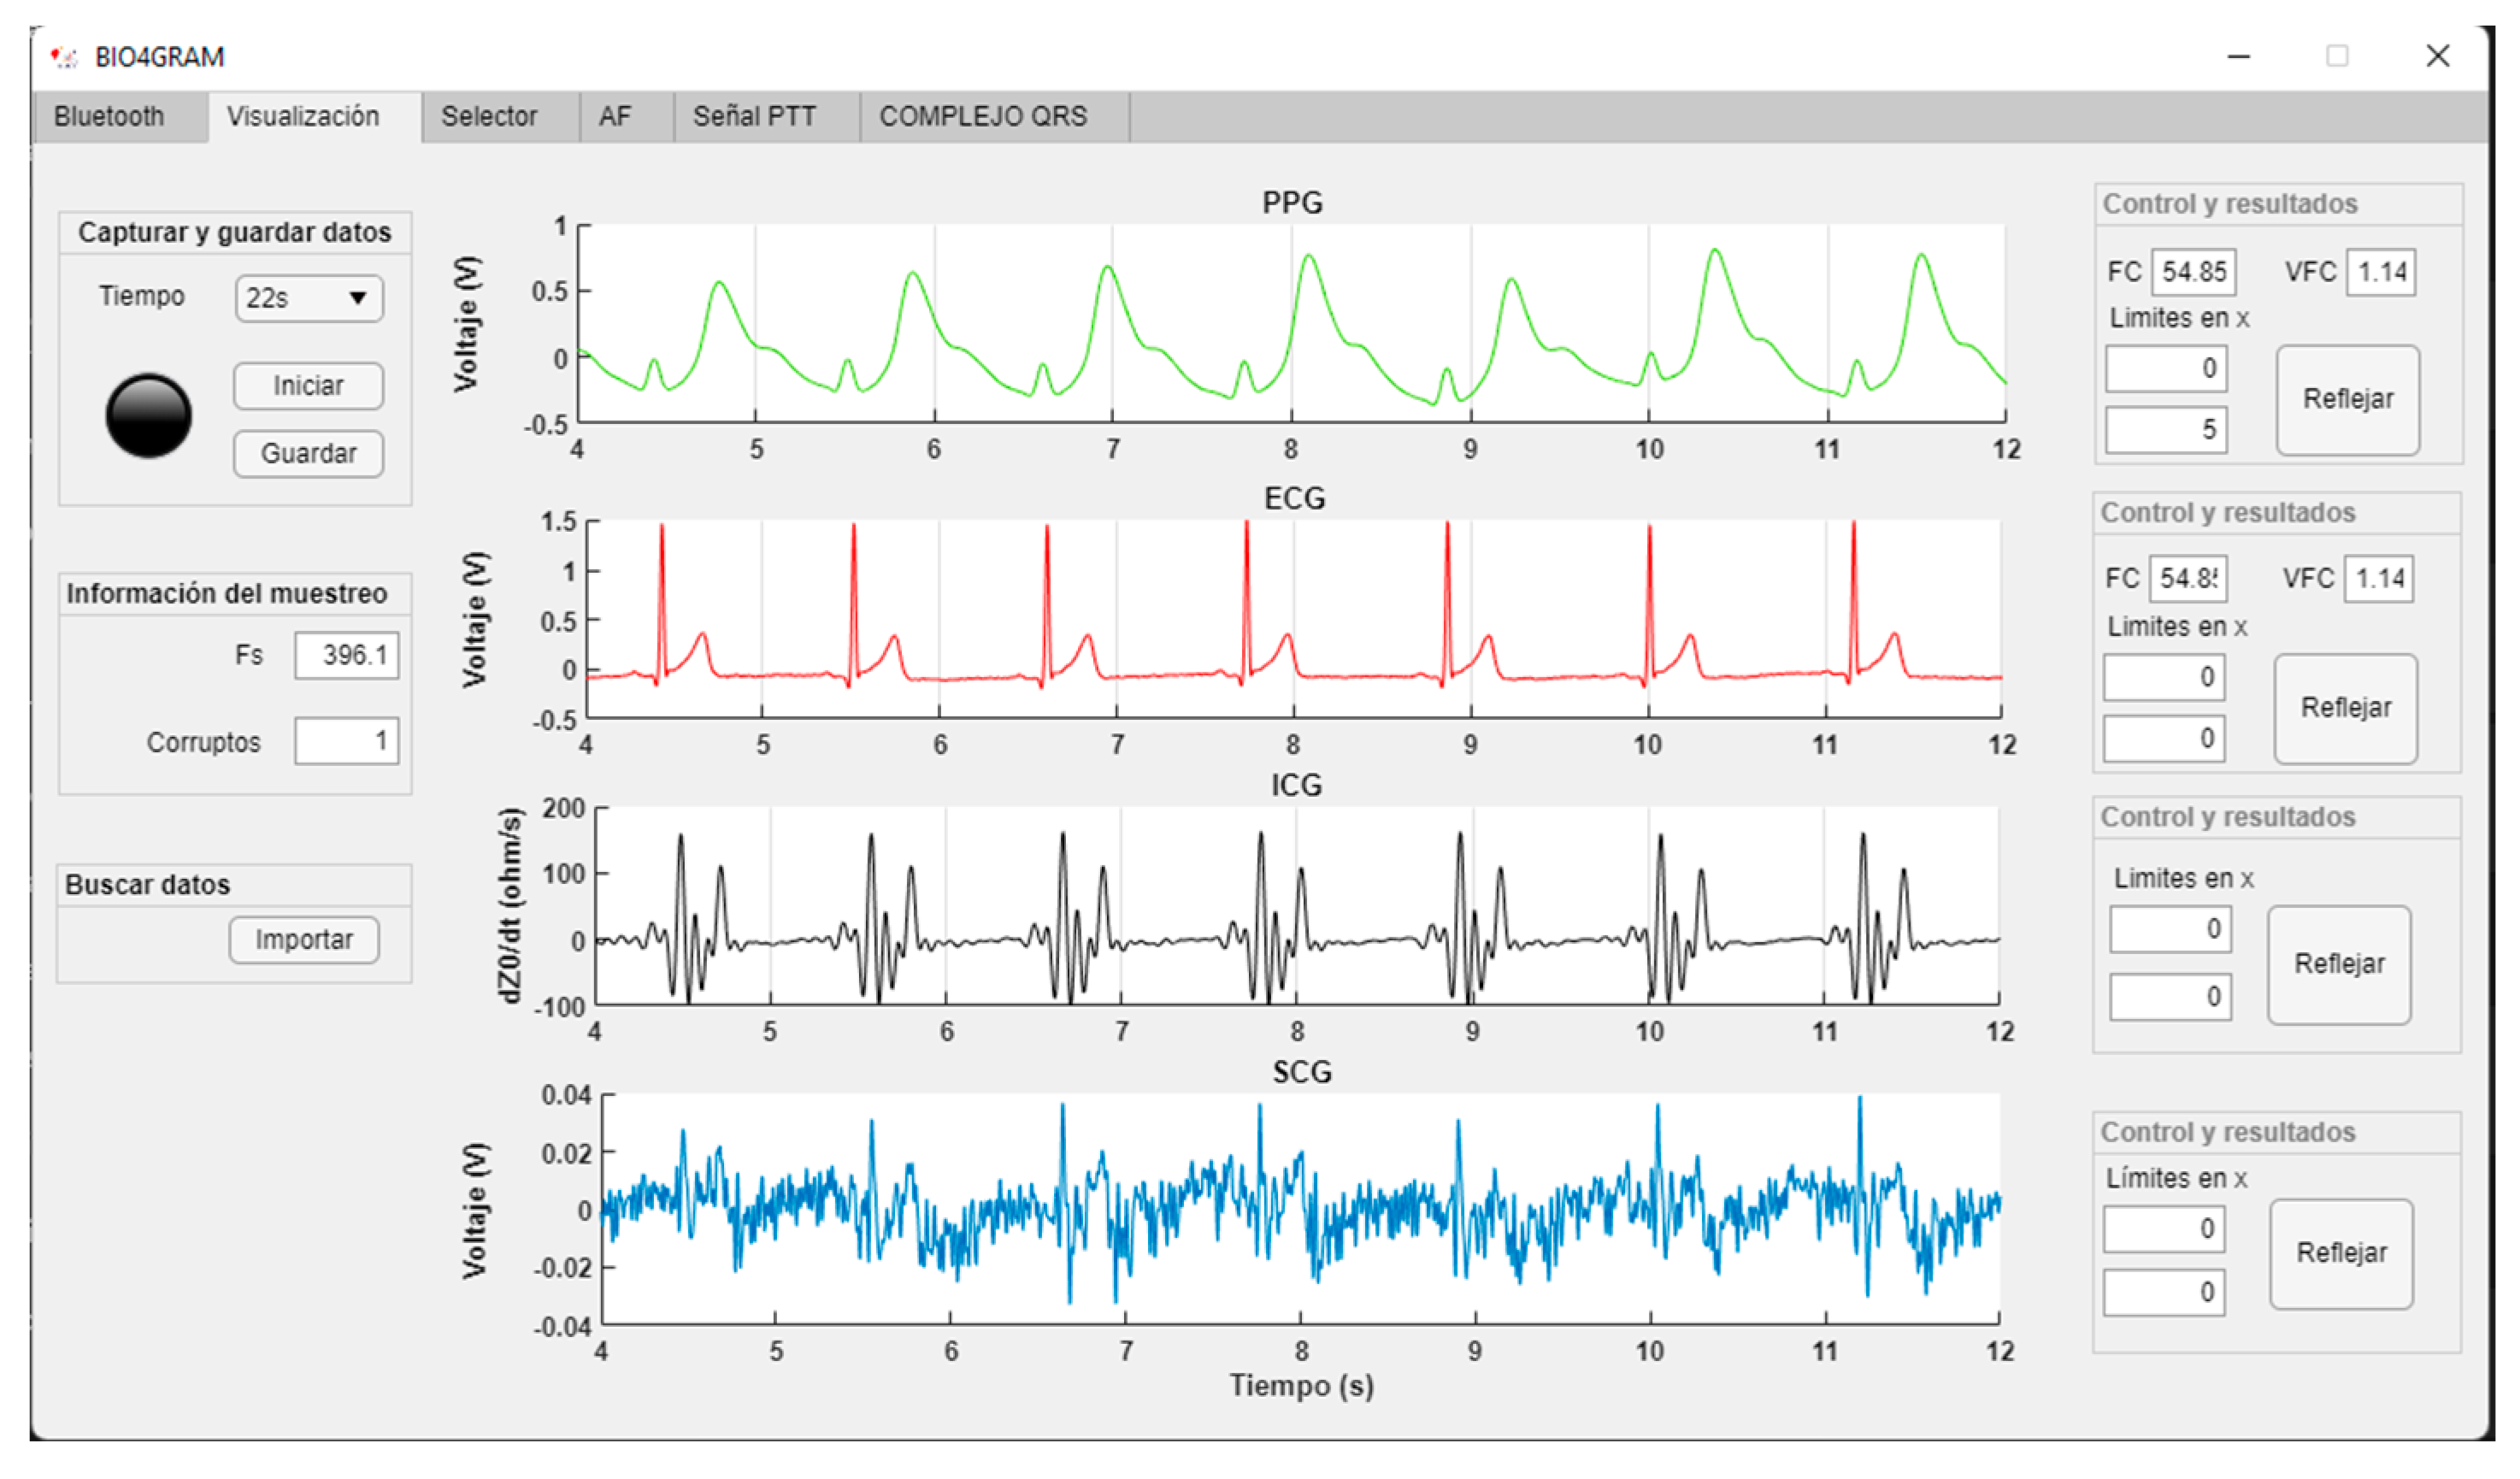This screenshot has width=2520, height=1479.
Task: Click Importar to search for data
Action: (x=304, y=940)
